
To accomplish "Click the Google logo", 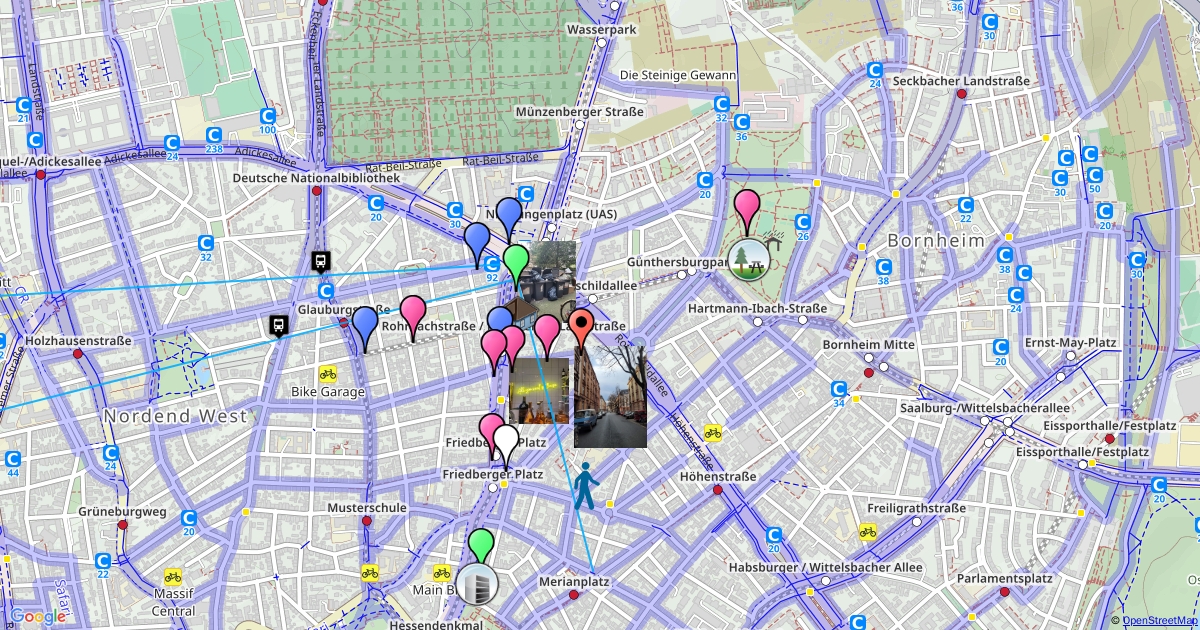I will click(39, 617).
